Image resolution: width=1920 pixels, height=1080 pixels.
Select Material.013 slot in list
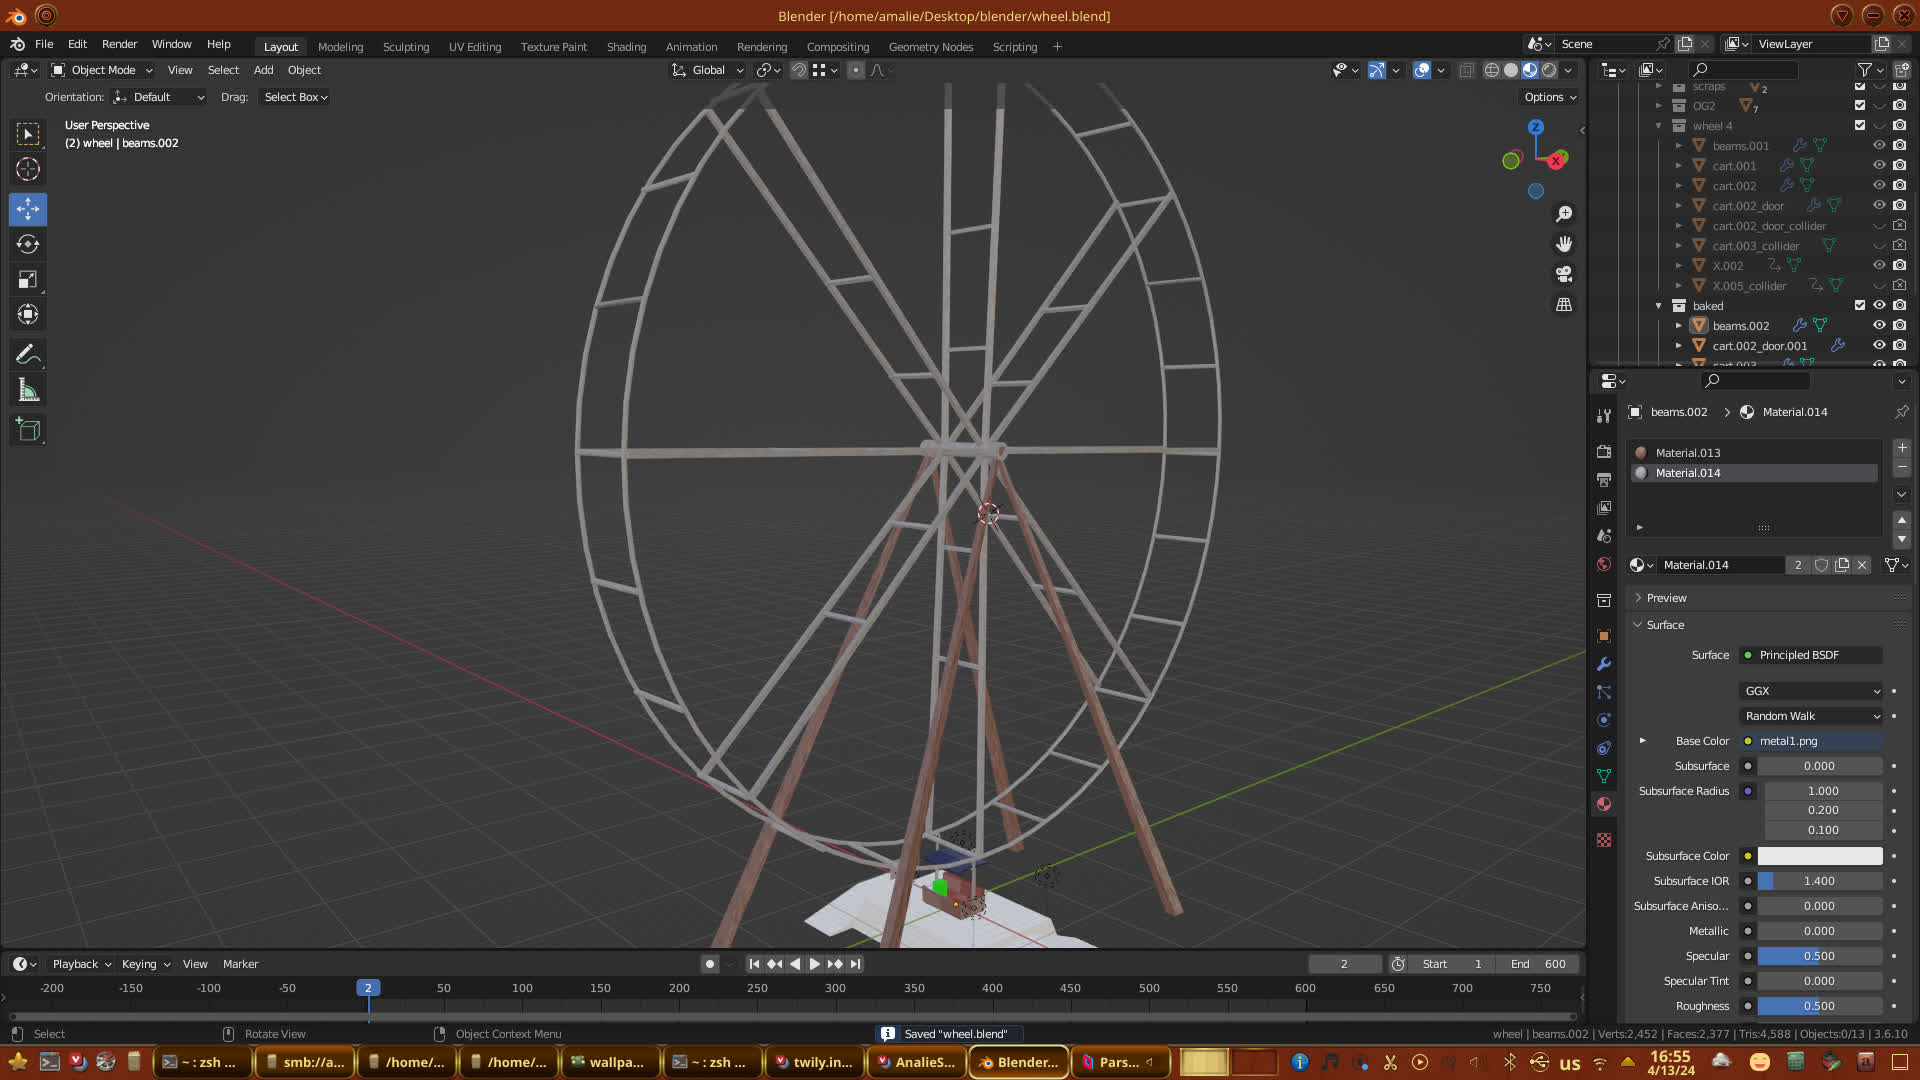point(1688,453)
